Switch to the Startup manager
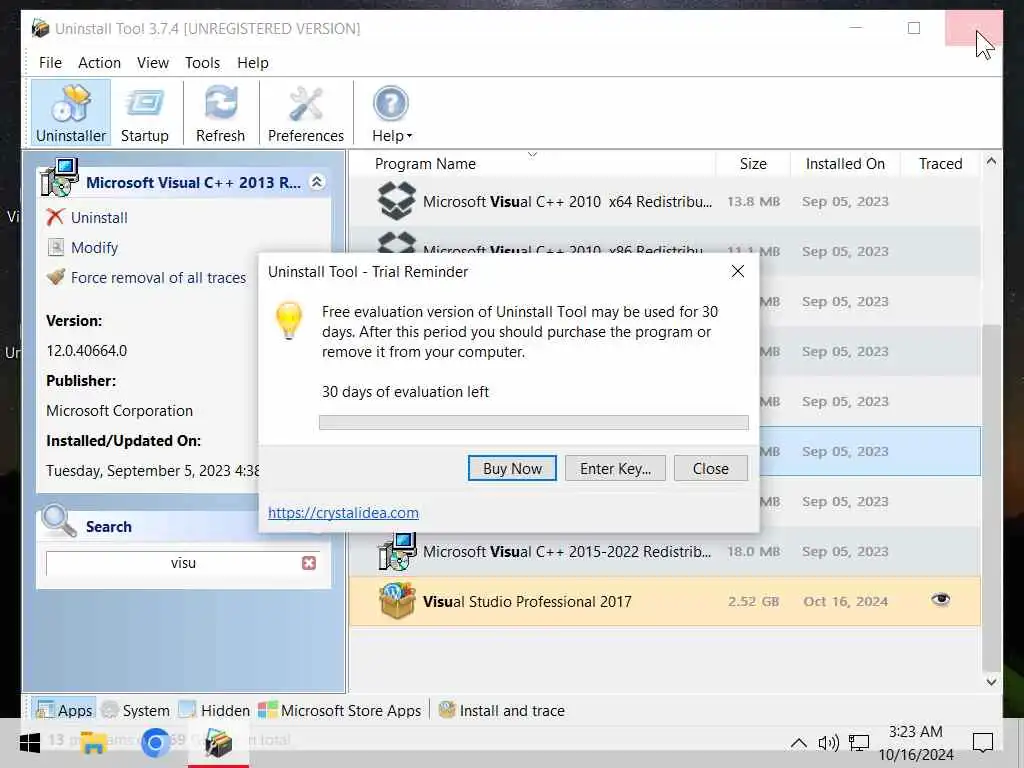 click(x=144, y=112)
